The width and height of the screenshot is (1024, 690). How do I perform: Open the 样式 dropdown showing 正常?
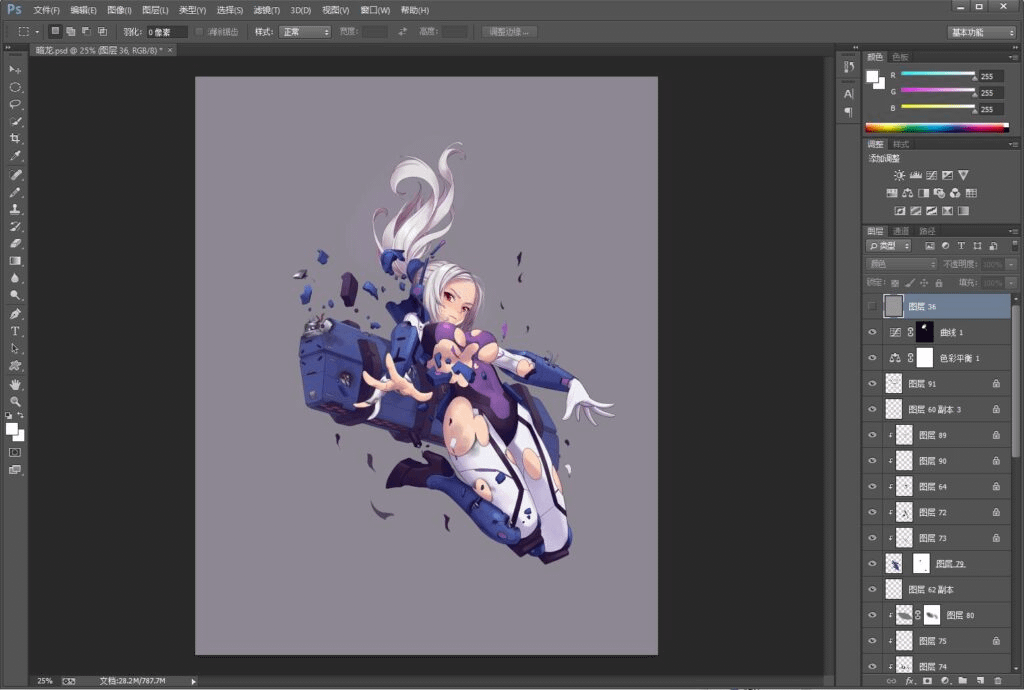tap(305, 32)
